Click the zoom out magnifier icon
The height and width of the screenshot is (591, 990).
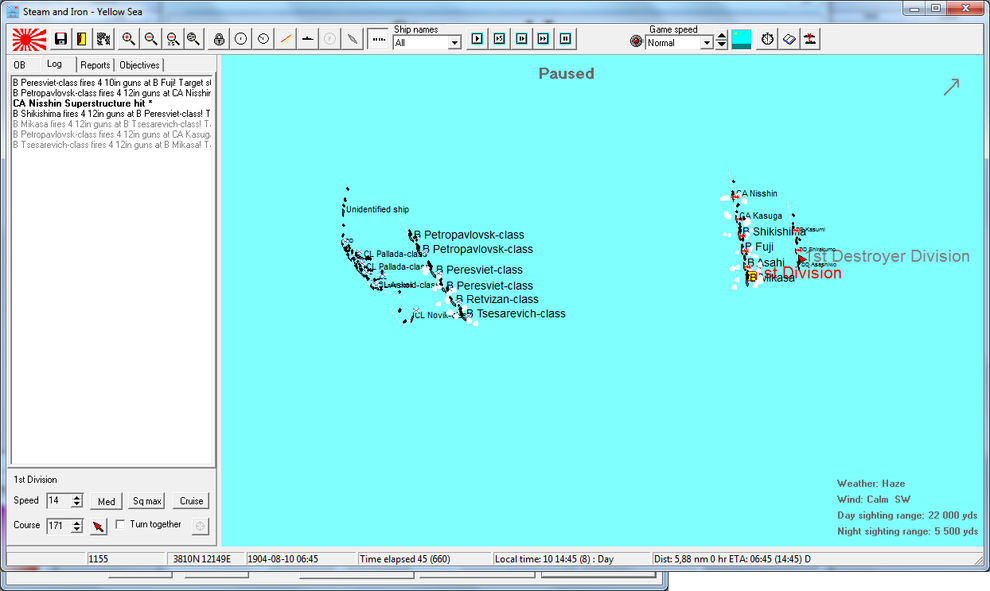150,39
